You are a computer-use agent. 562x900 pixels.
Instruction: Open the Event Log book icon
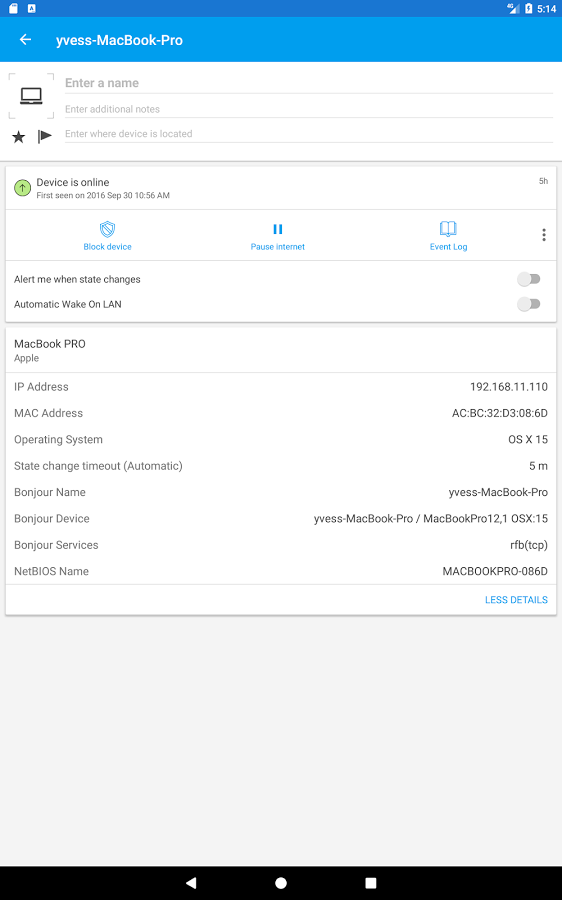pos(448,229)
